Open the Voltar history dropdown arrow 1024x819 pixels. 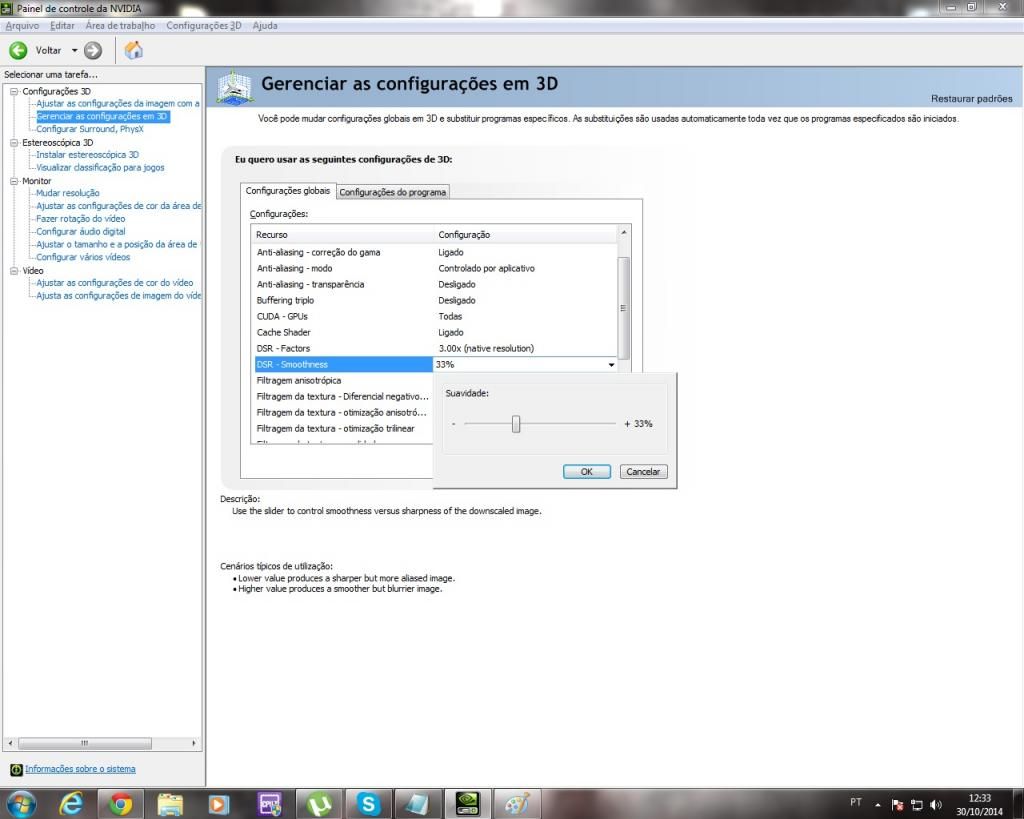(74, 50)
